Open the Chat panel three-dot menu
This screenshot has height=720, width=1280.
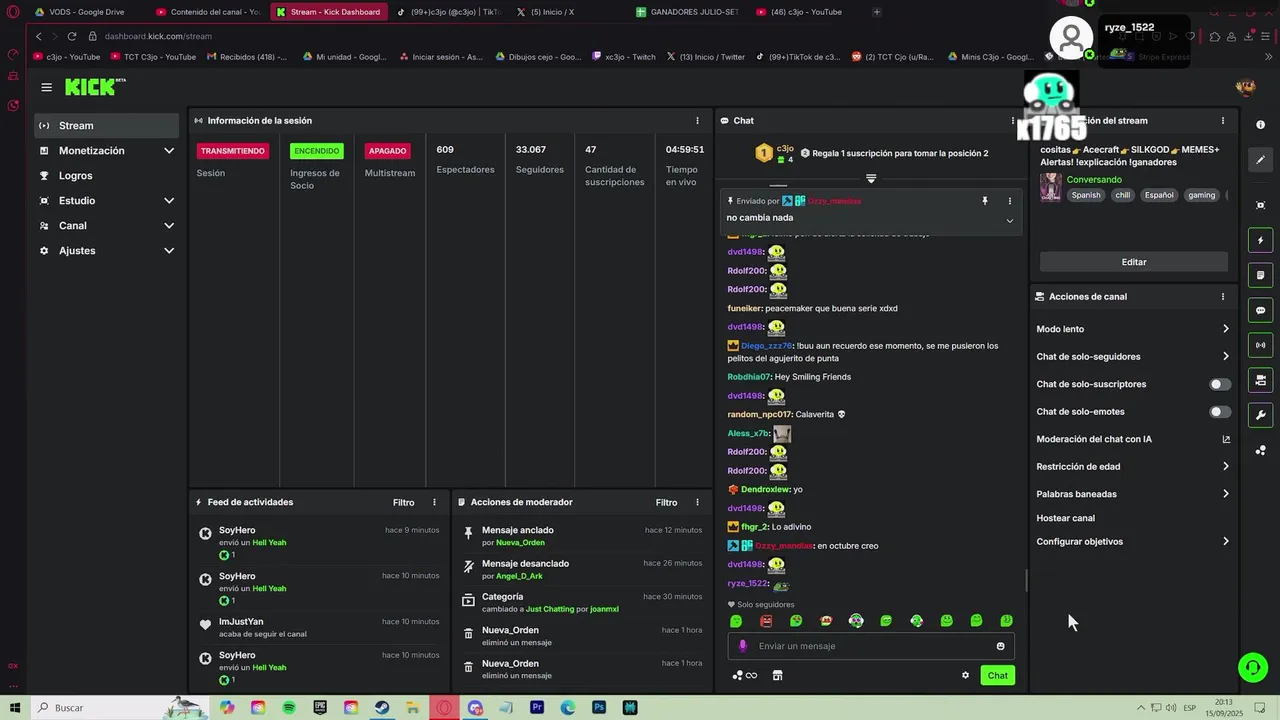(1012, 120)
